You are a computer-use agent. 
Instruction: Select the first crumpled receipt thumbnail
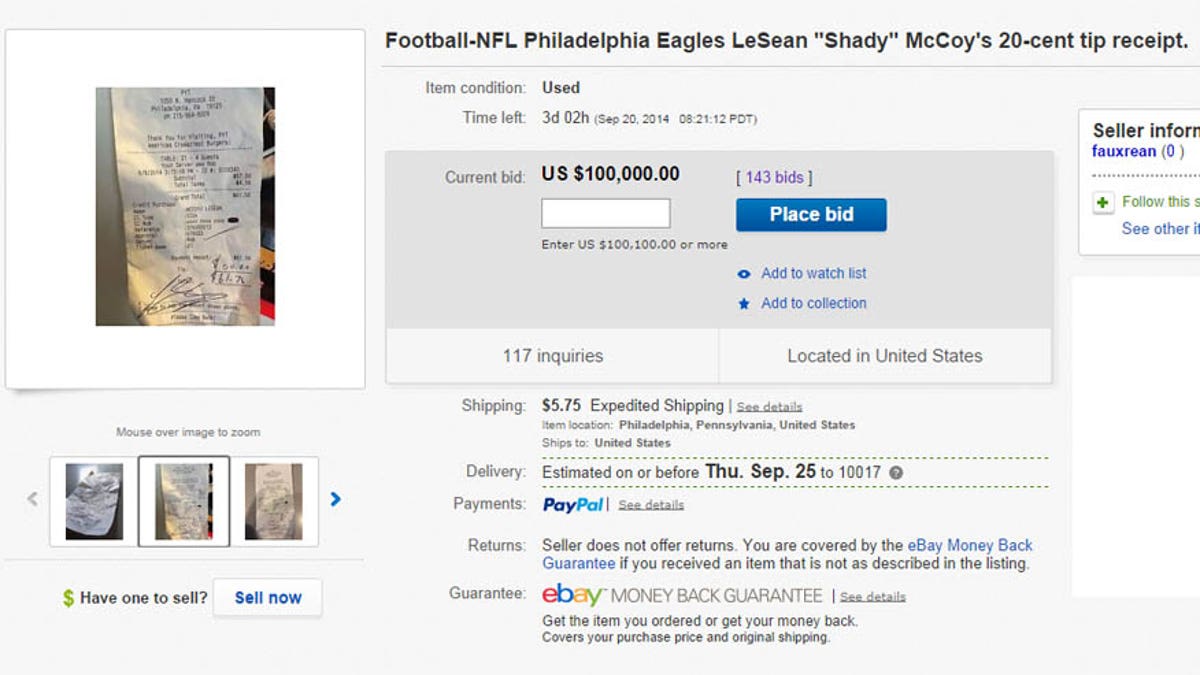pos(94,501)
